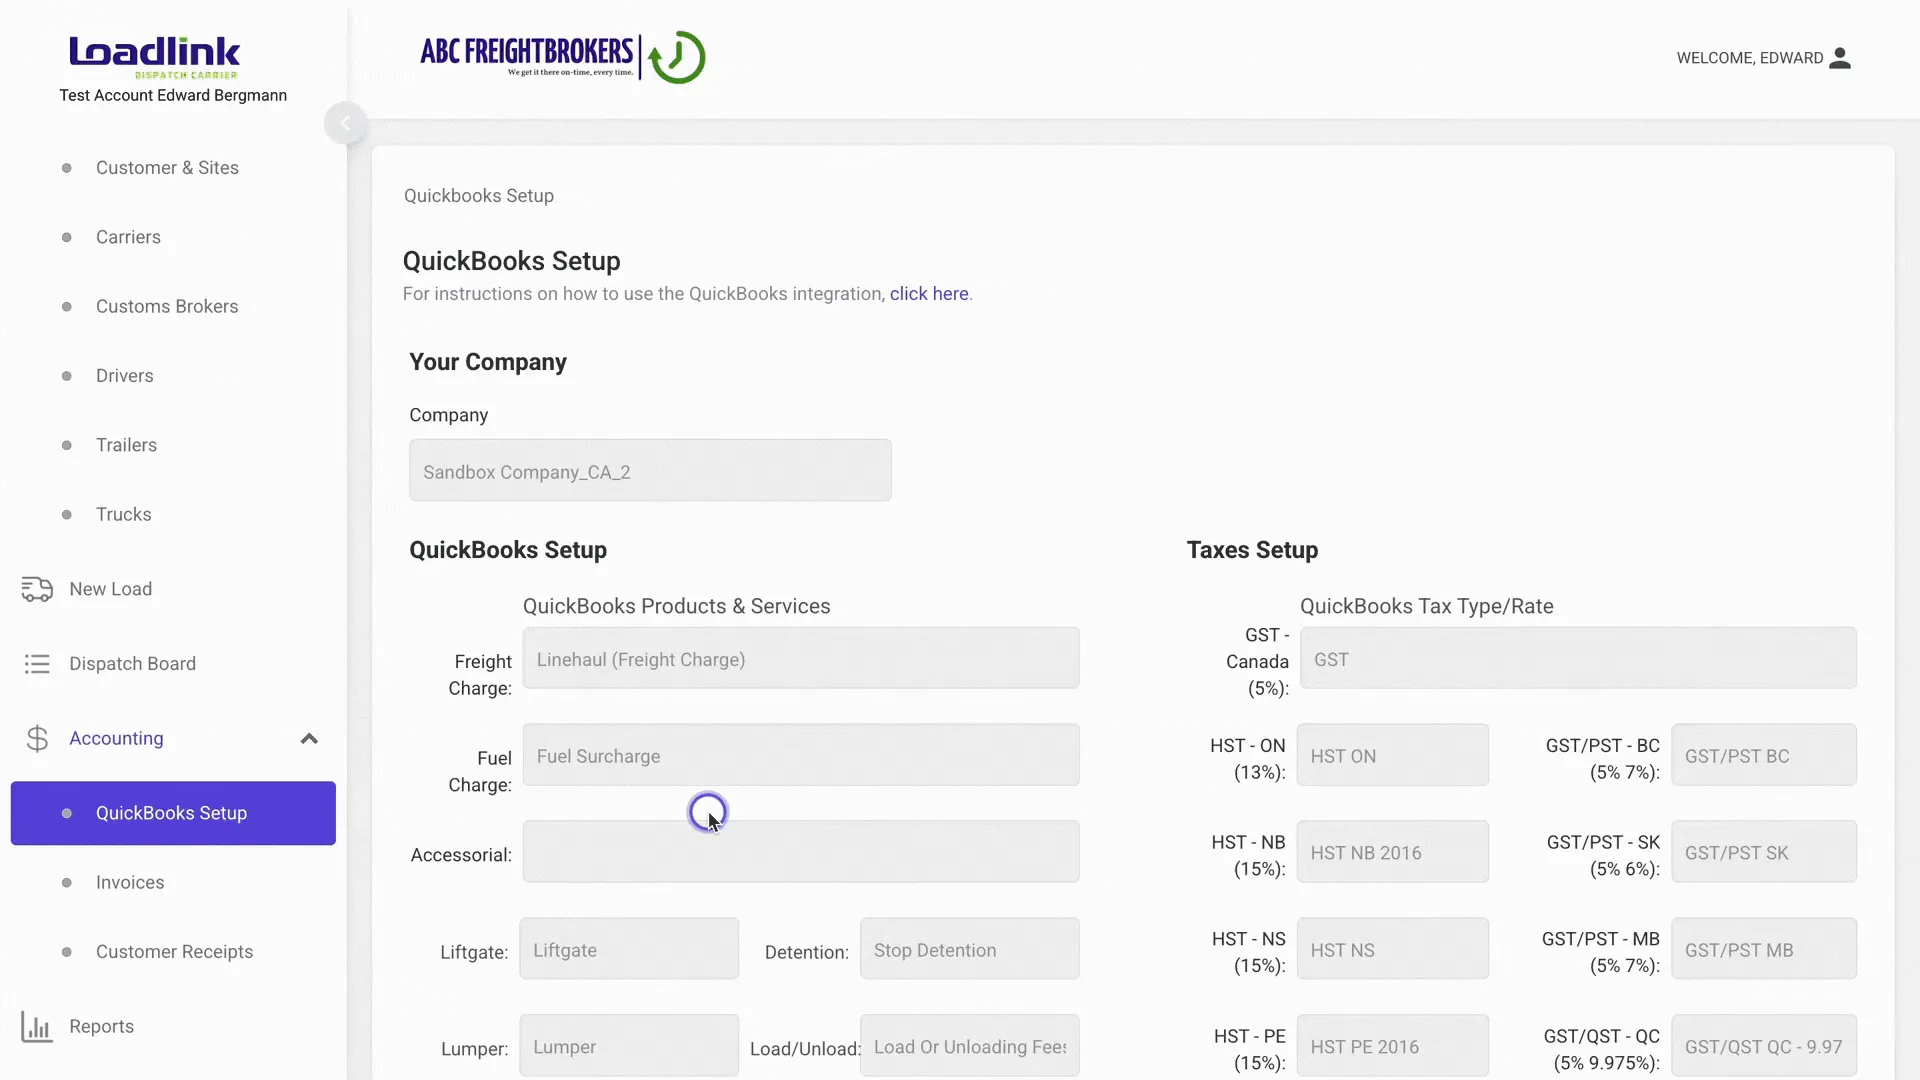The height and width of the screenshot is (1080, 1920).
Task: Click the Dispatch Board list icon
Action: [x=37, y=664]
